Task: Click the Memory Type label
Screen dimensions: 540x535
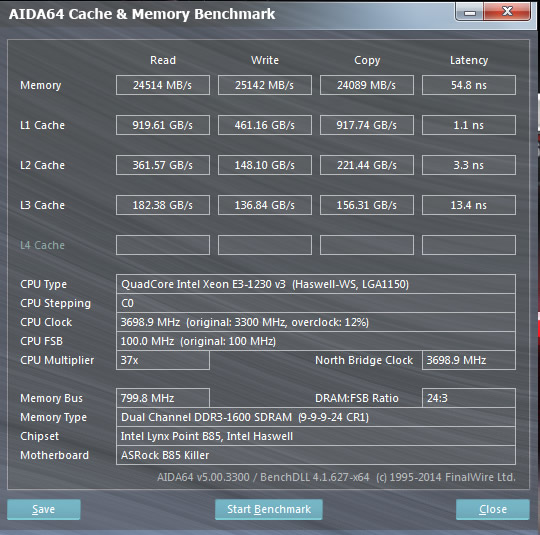Action: point(53,417)
